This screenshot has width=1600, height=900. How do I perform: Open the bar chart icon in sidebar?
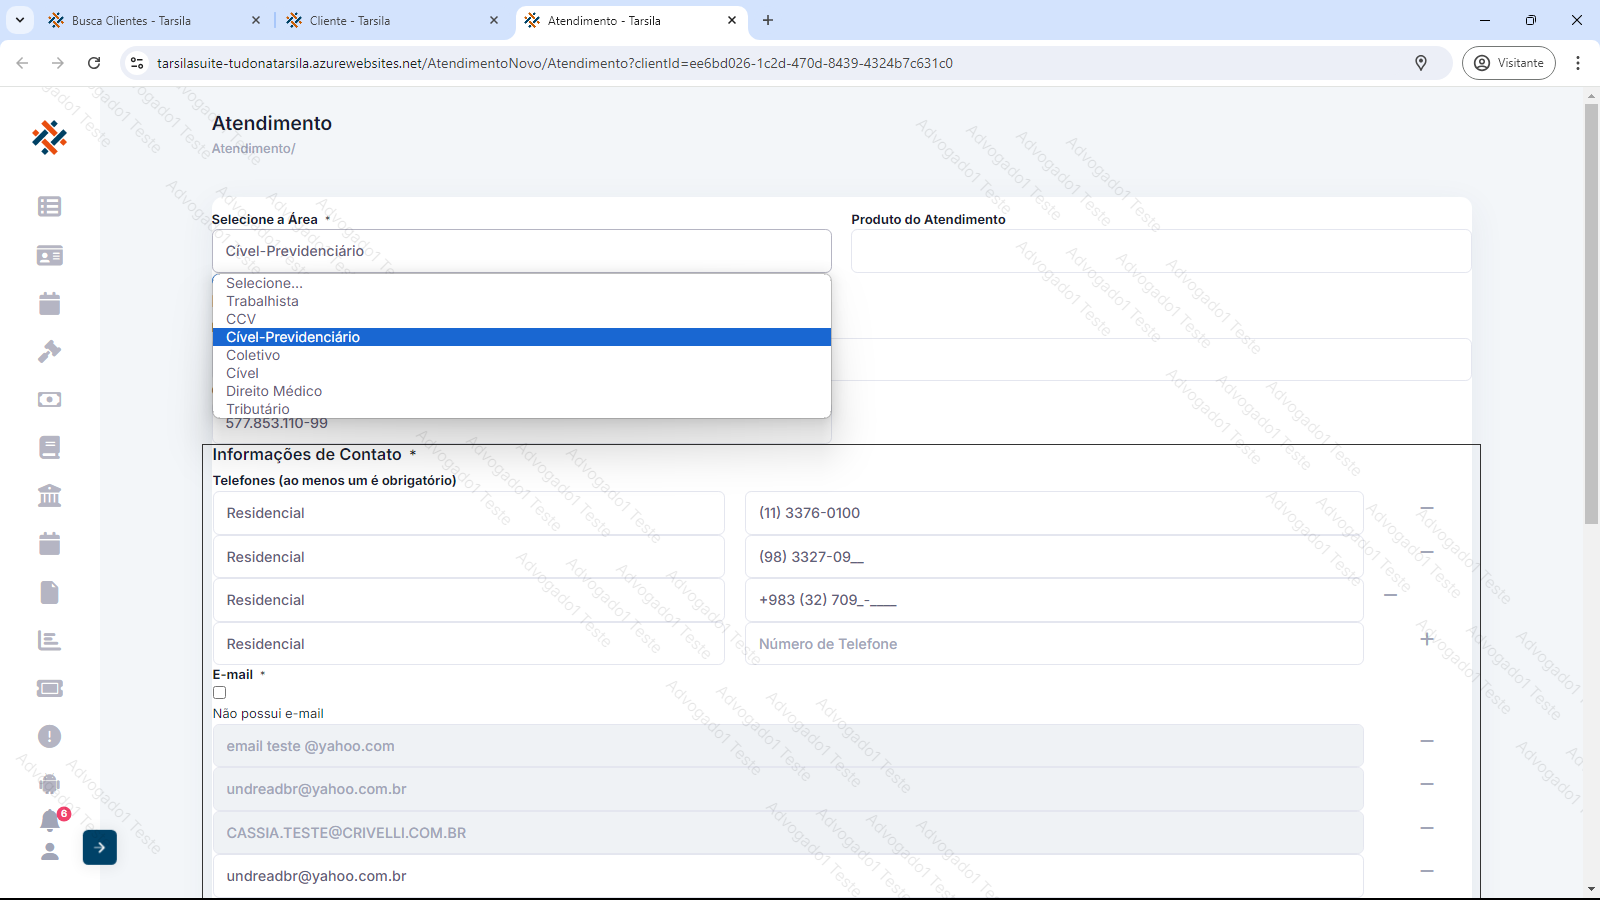click(x=49, y=641)
